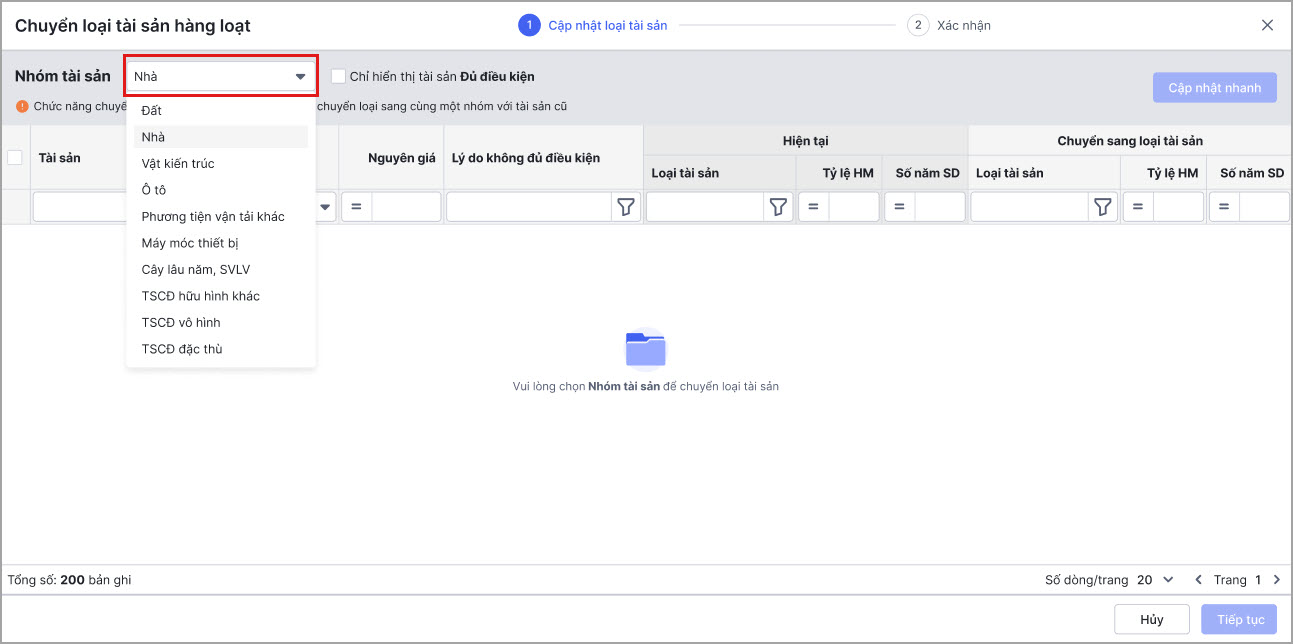
Task: Close the Chuyển loại tài sản dialog
Action: click(x=1267, y=25)
